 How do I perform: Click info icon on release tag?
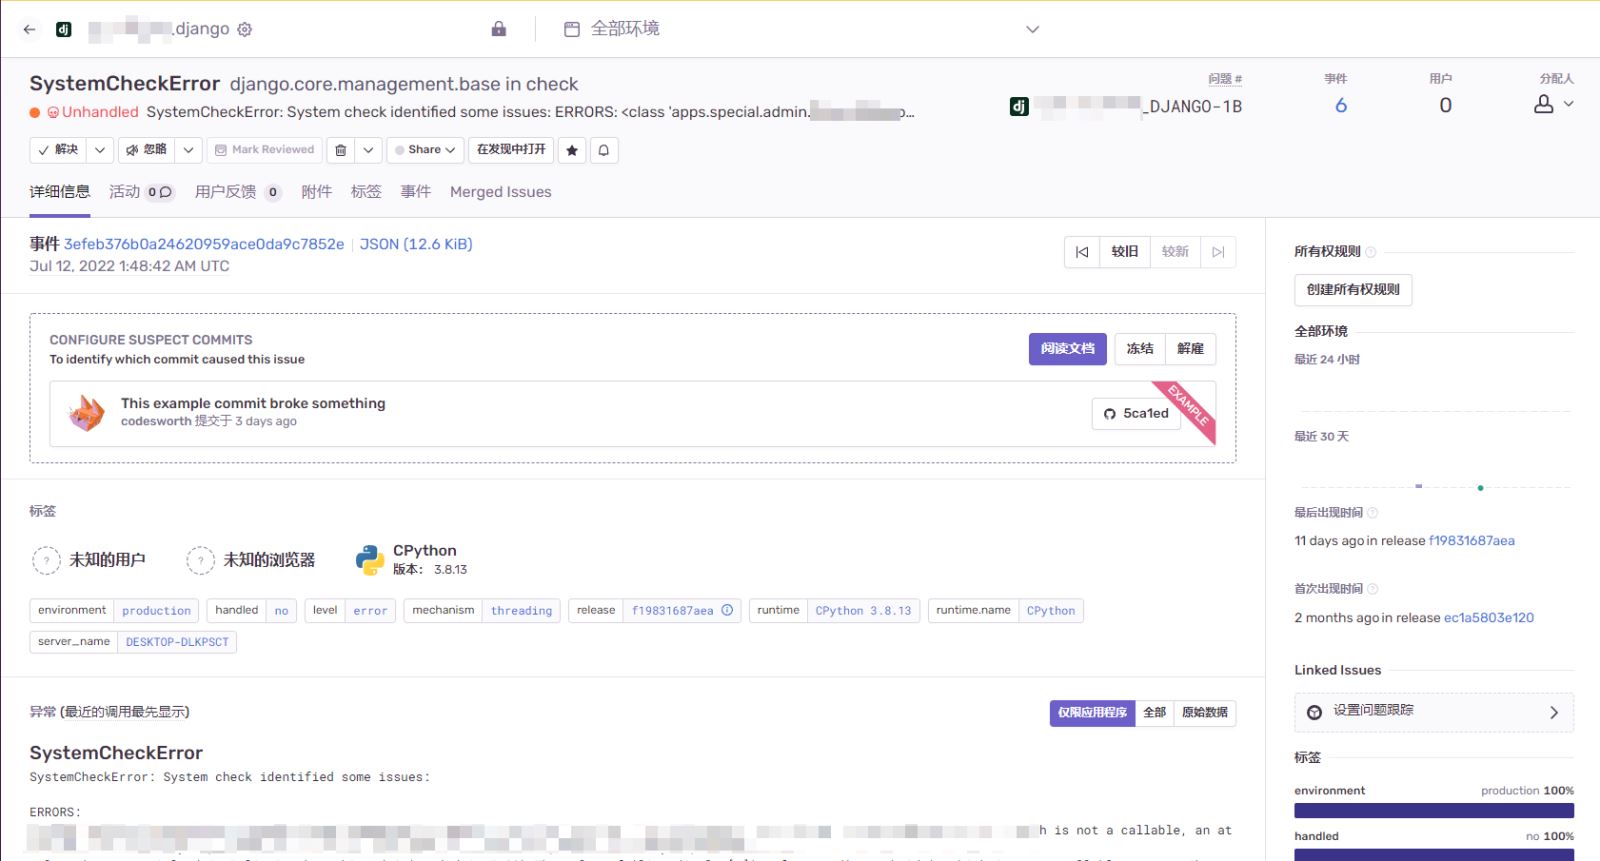coord(727,610)
